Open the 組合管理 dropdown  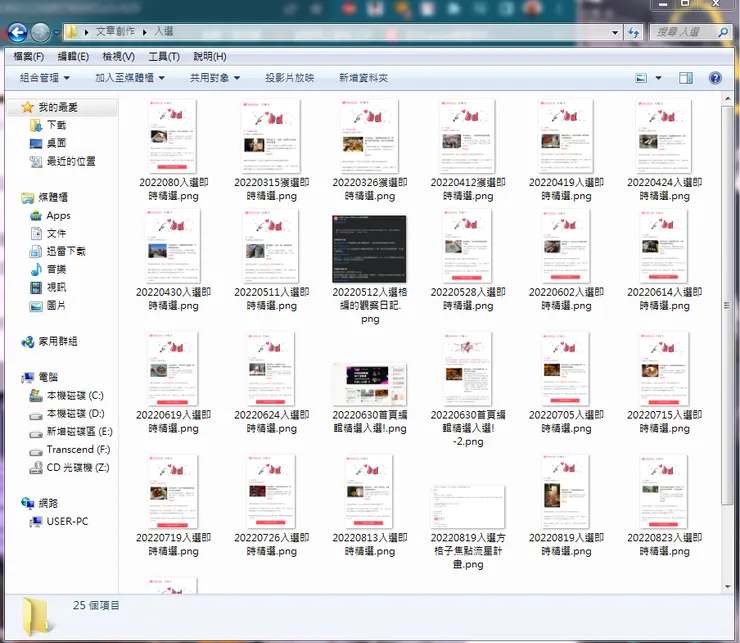45,78
